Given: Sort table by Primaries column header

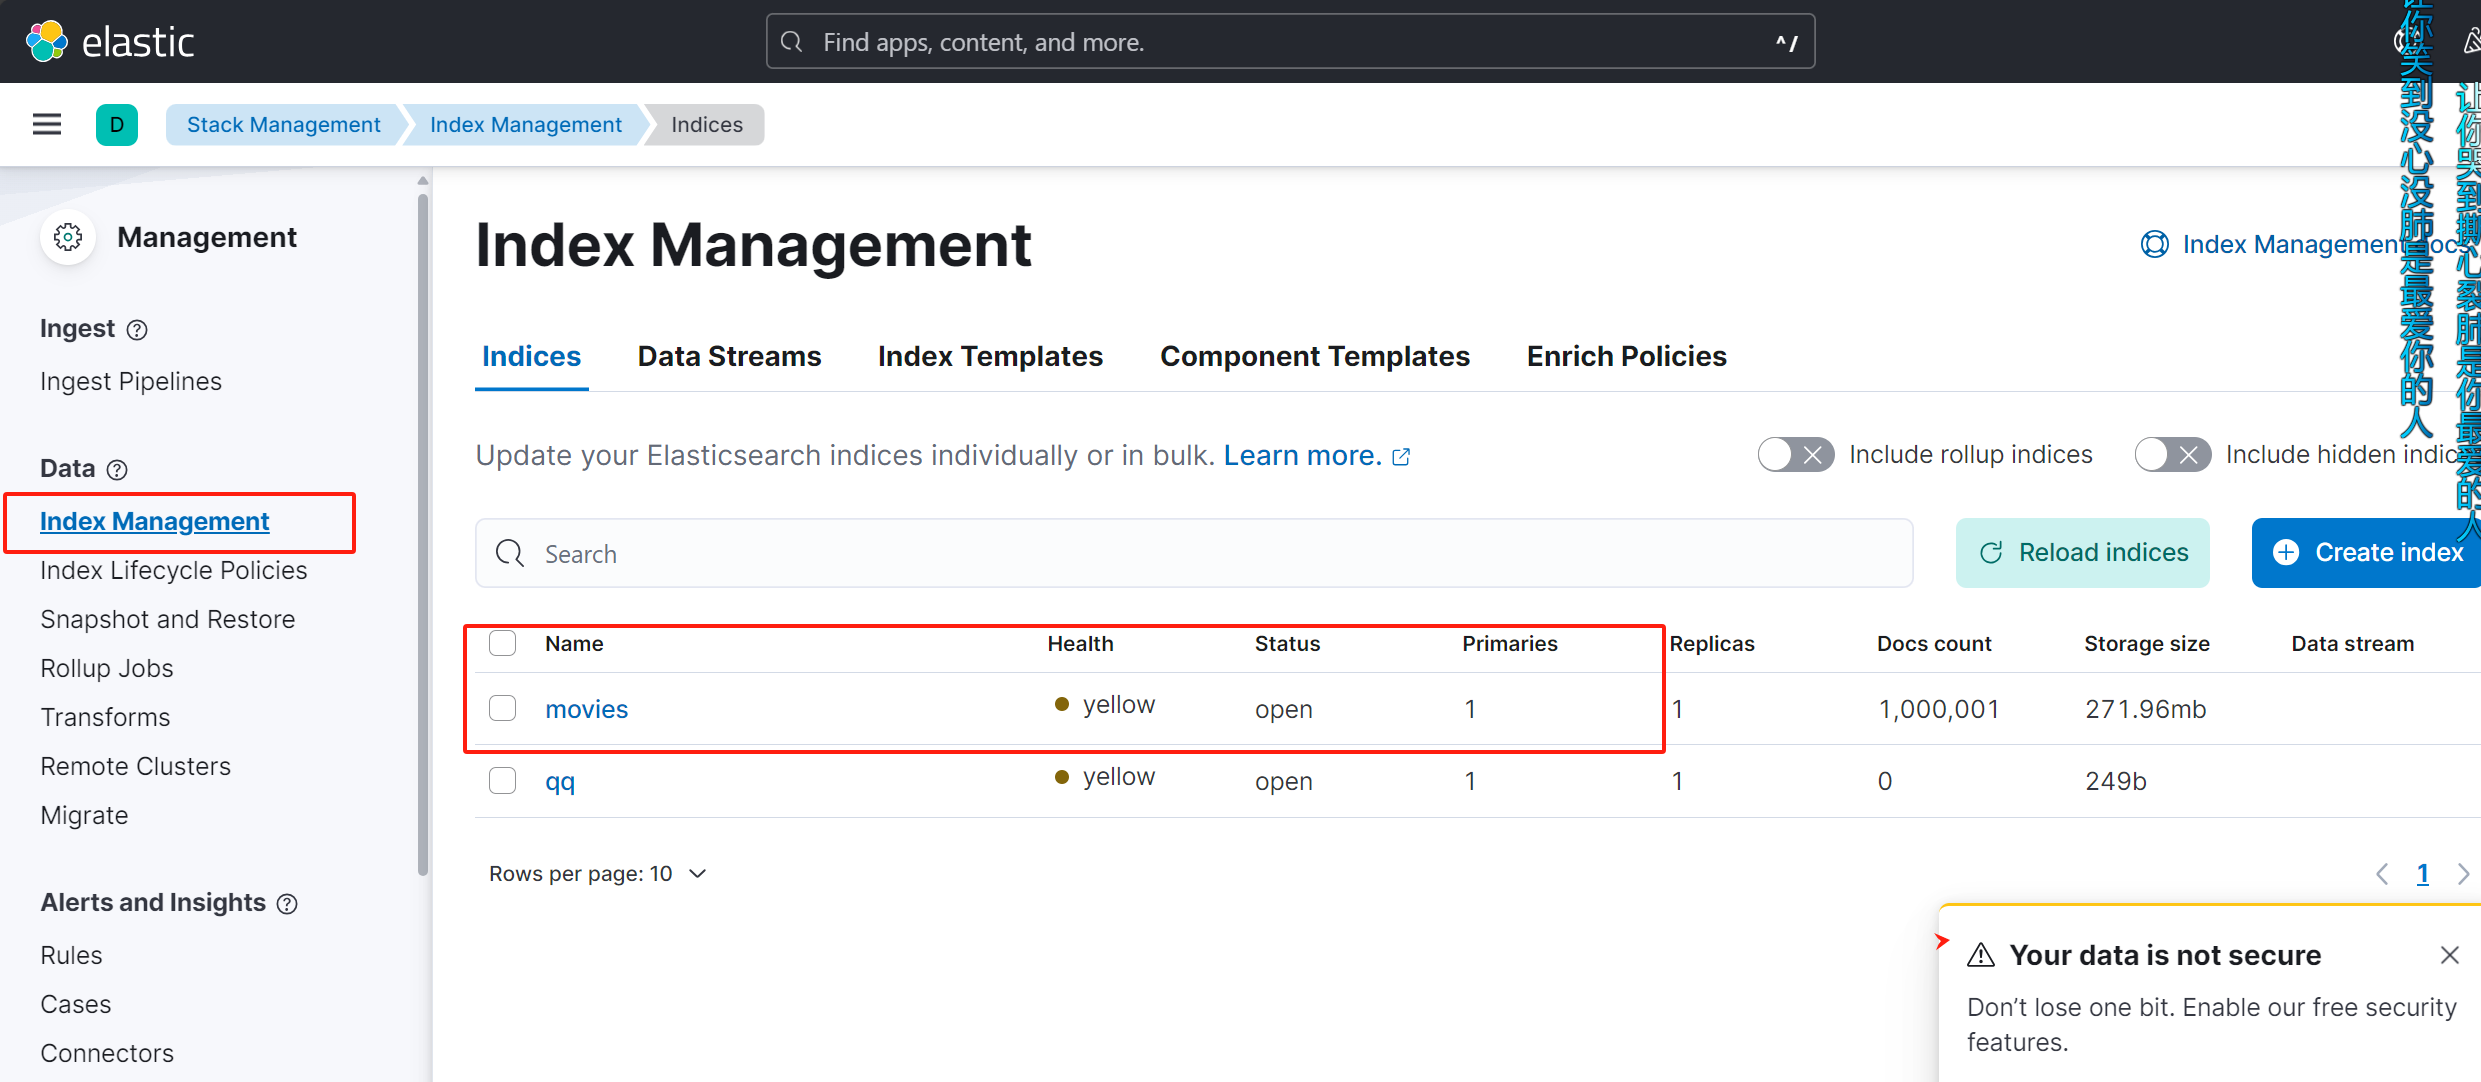Looking at the screenshot, I should 1510,644.
